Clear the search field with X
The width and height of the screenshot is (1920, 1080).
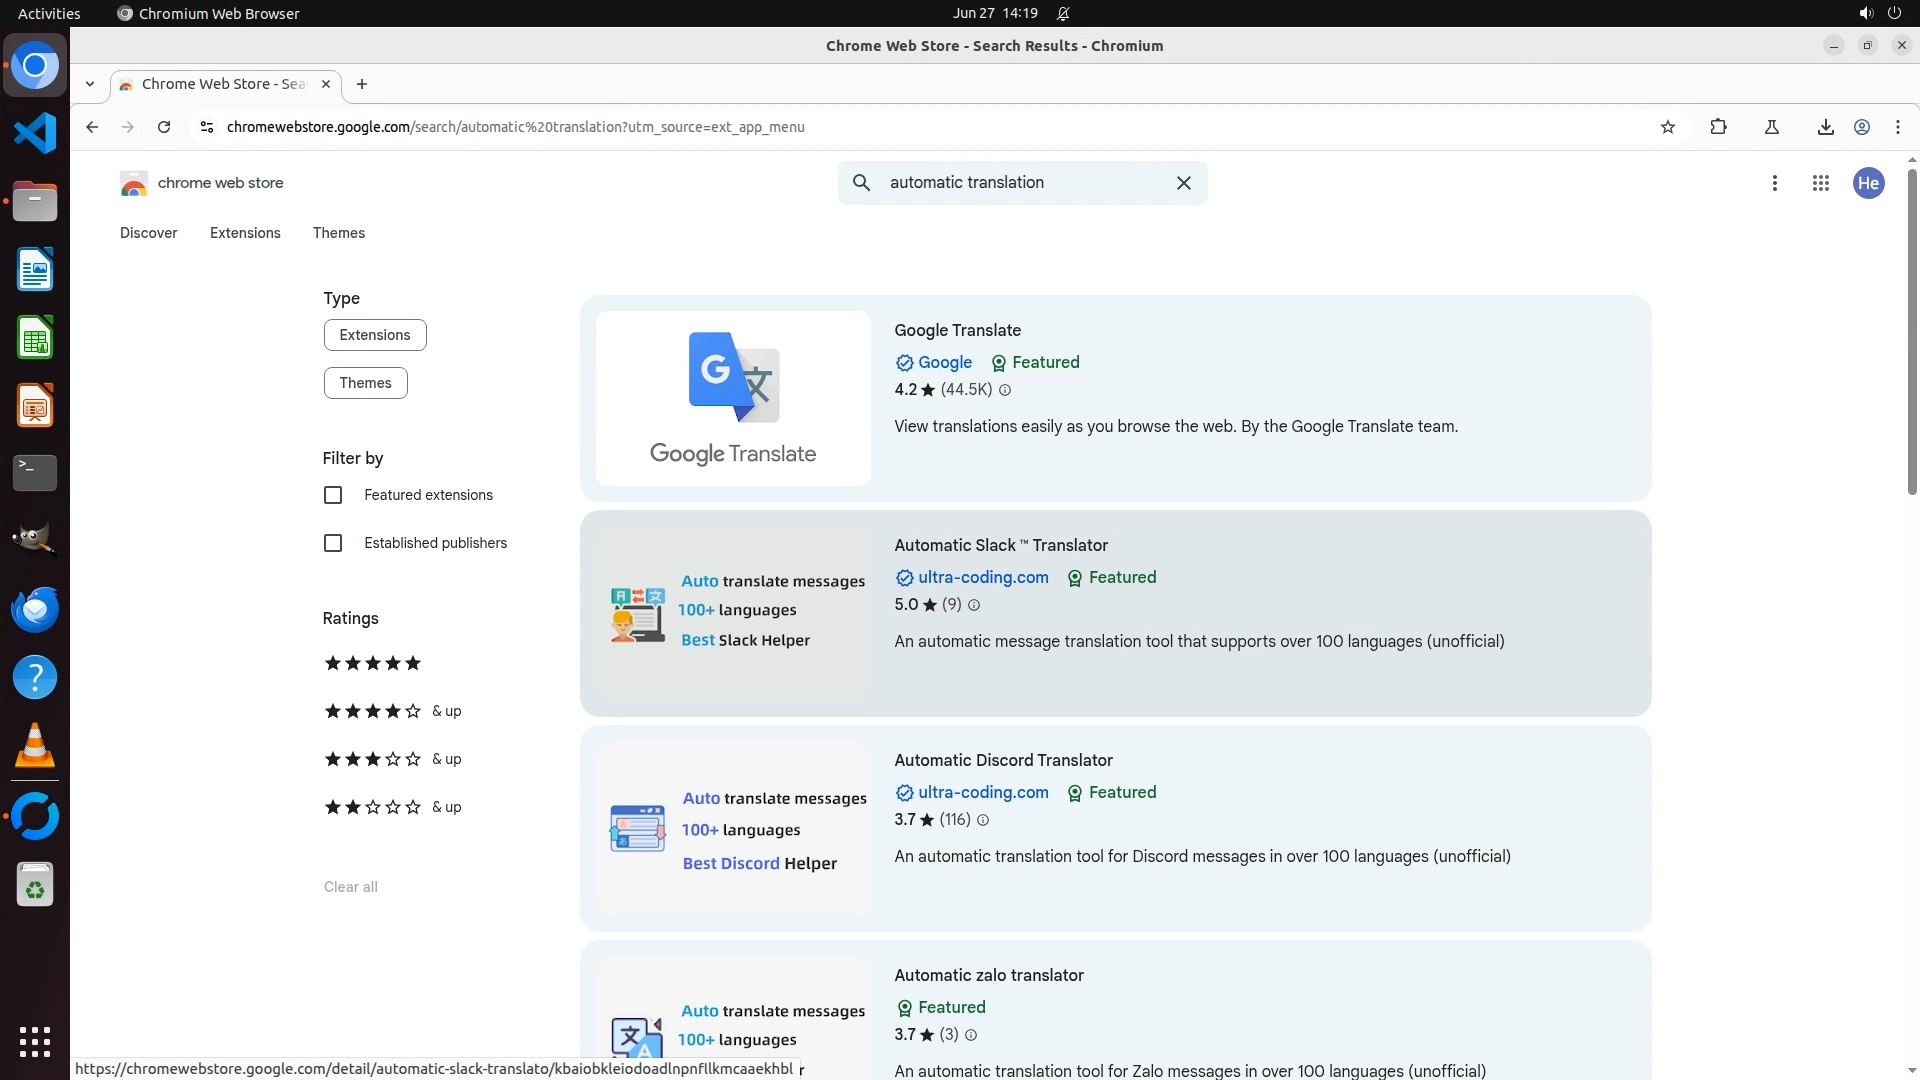(x=1183, y=183)
